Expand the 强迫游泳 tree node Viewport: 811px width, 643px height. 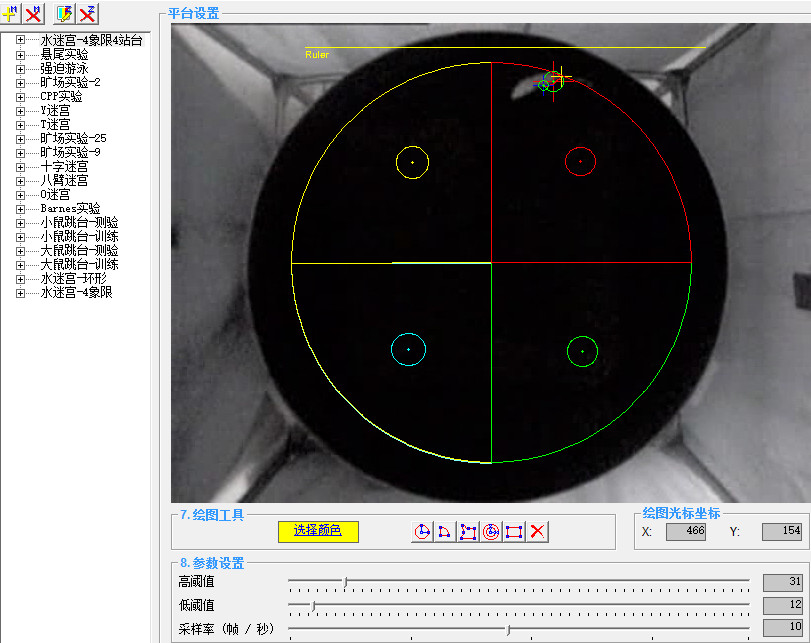click(x=20, y=68)
